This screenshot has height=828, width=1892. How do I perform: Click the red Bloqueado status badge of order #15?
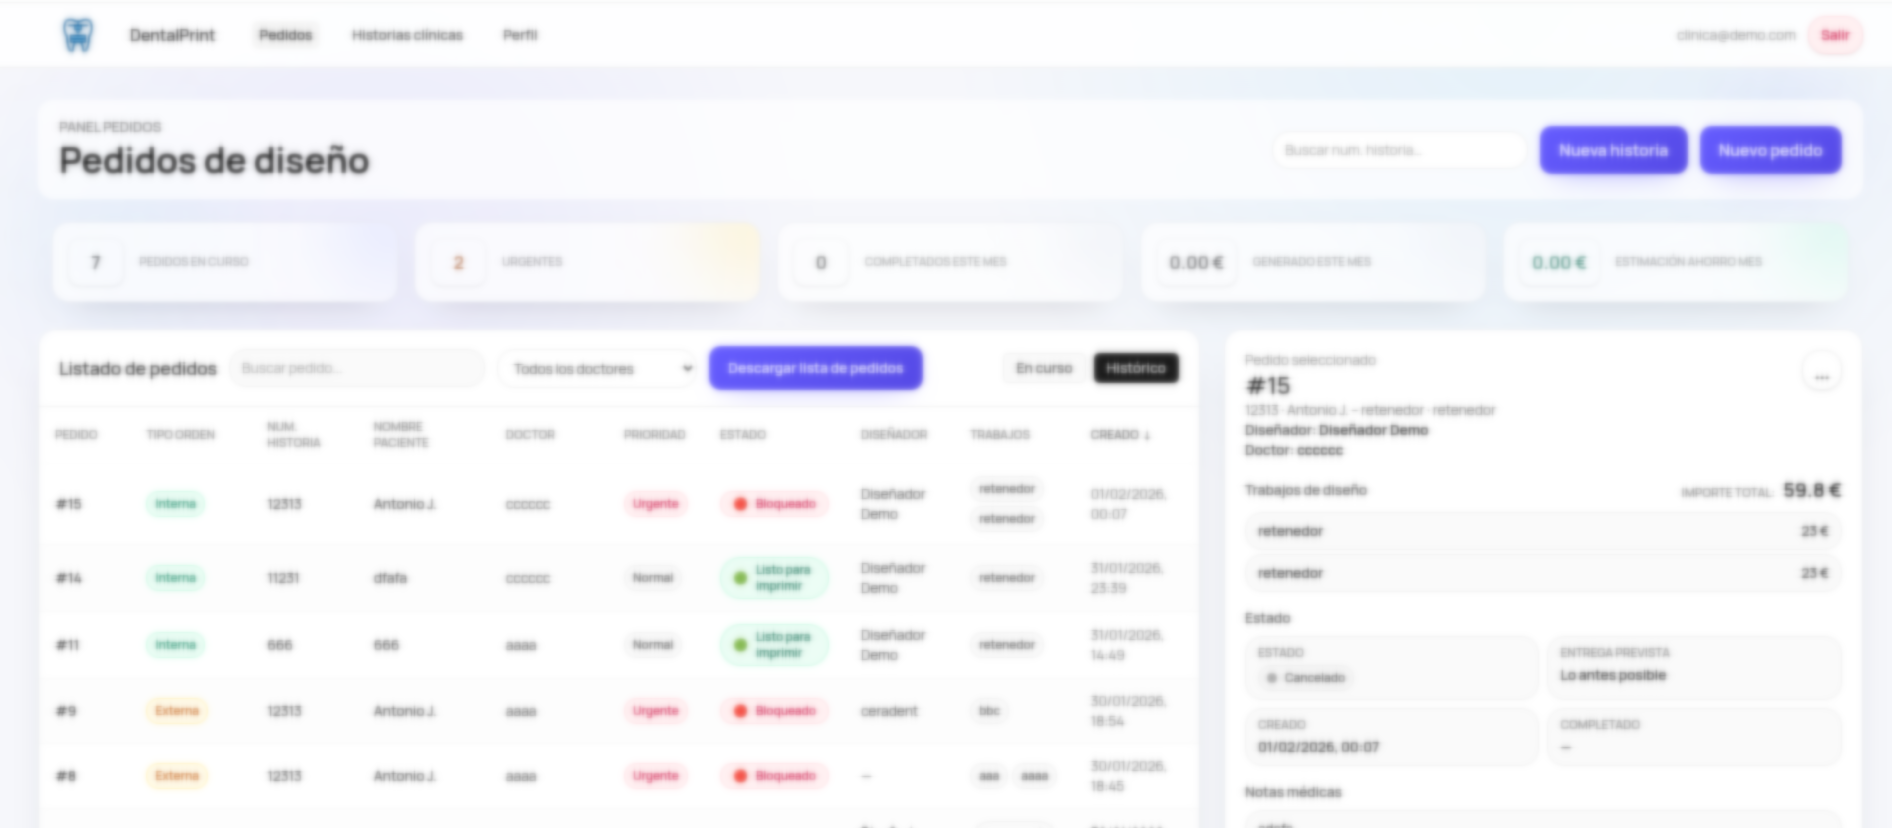click(775, 504)
